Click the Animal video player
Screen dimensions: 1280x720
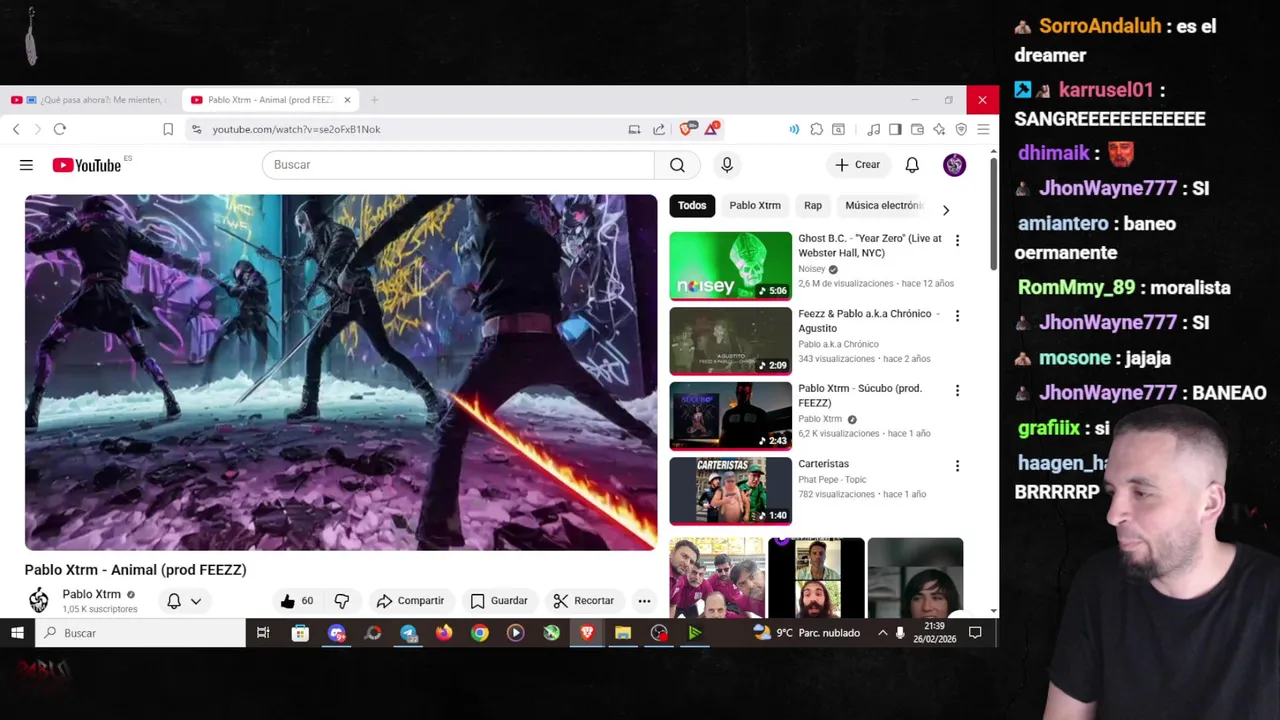[341, 372]
